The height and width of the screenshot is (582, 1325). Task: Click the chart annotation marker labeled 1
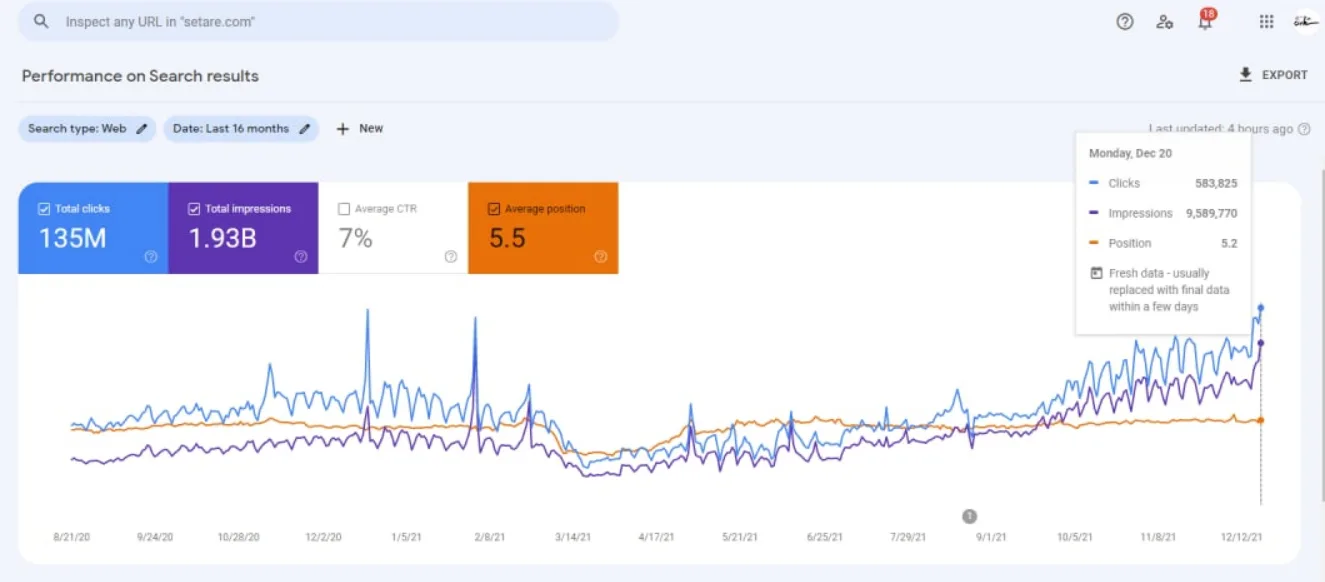(x=969, y=516)
